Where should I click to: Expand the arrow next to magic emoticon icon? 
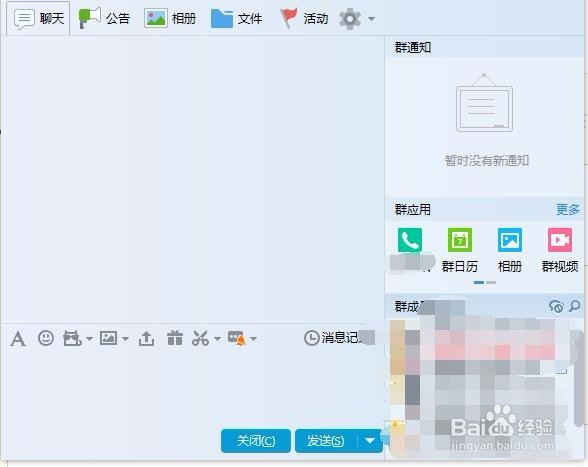pos(89,339)
